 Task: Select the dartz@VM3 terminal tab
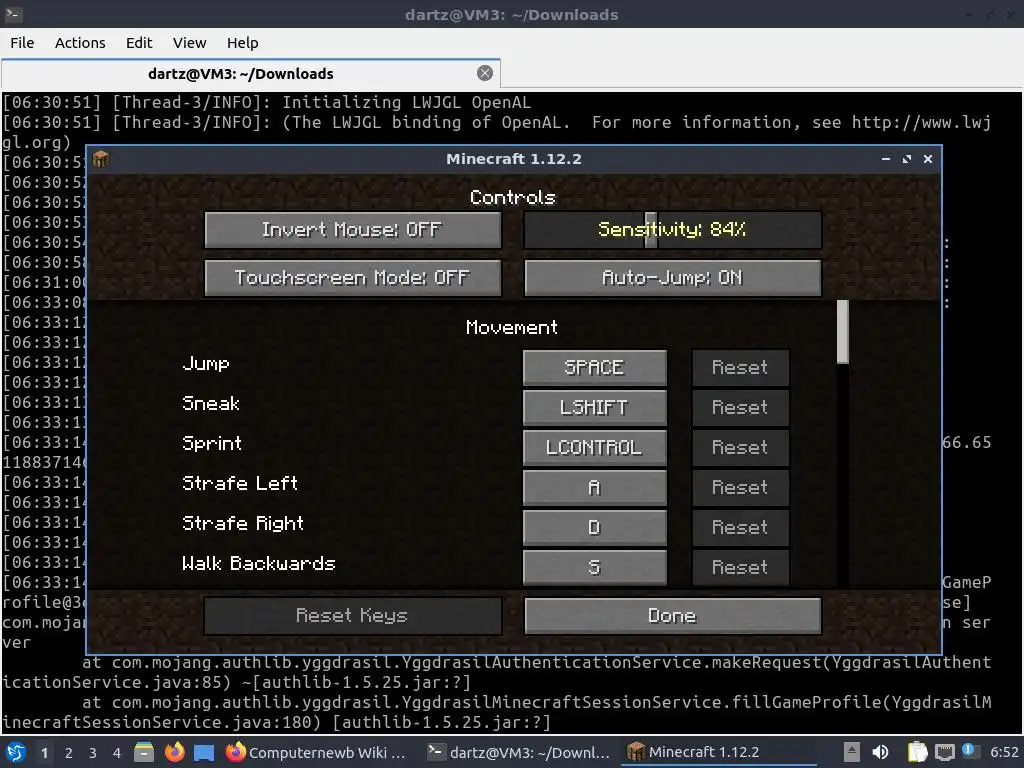[240, 74]
